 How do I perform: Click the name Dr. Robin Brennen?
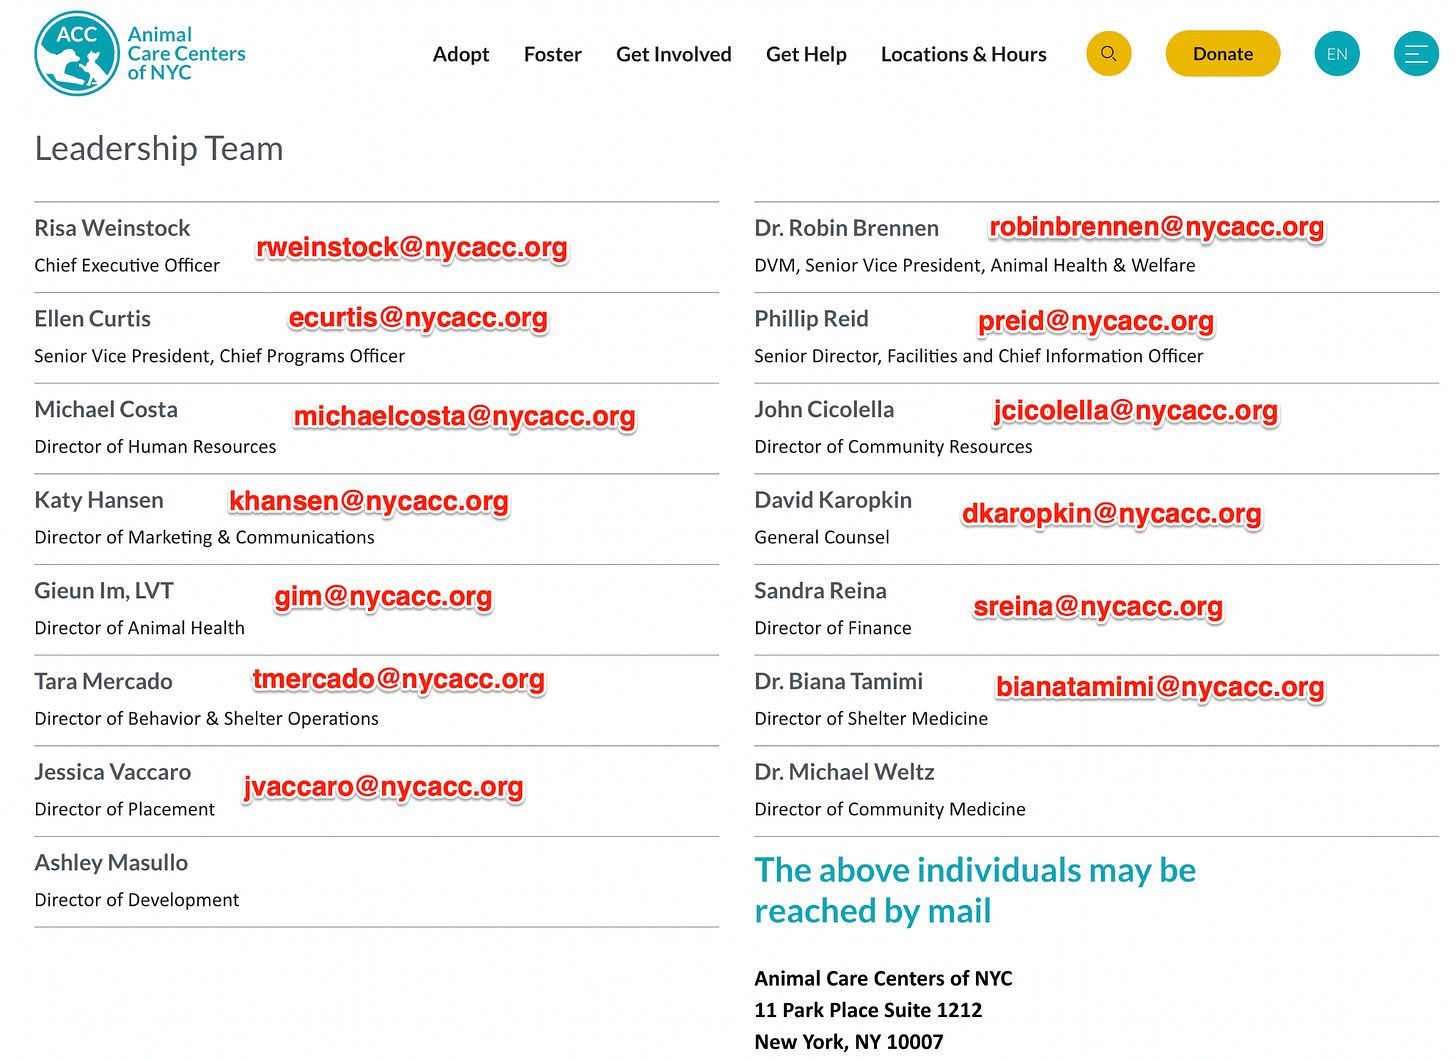point(846,228)
